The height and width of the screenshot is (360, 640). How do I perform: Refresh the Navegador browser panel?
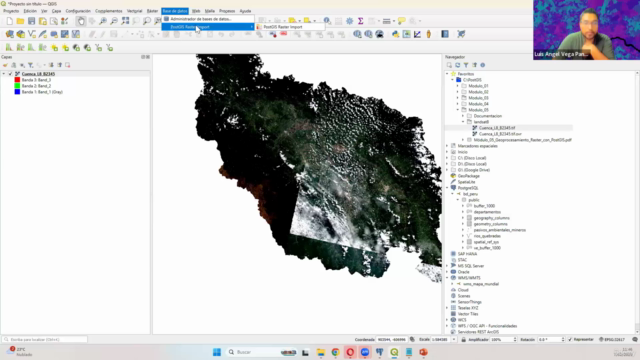(x=458, y=65)
